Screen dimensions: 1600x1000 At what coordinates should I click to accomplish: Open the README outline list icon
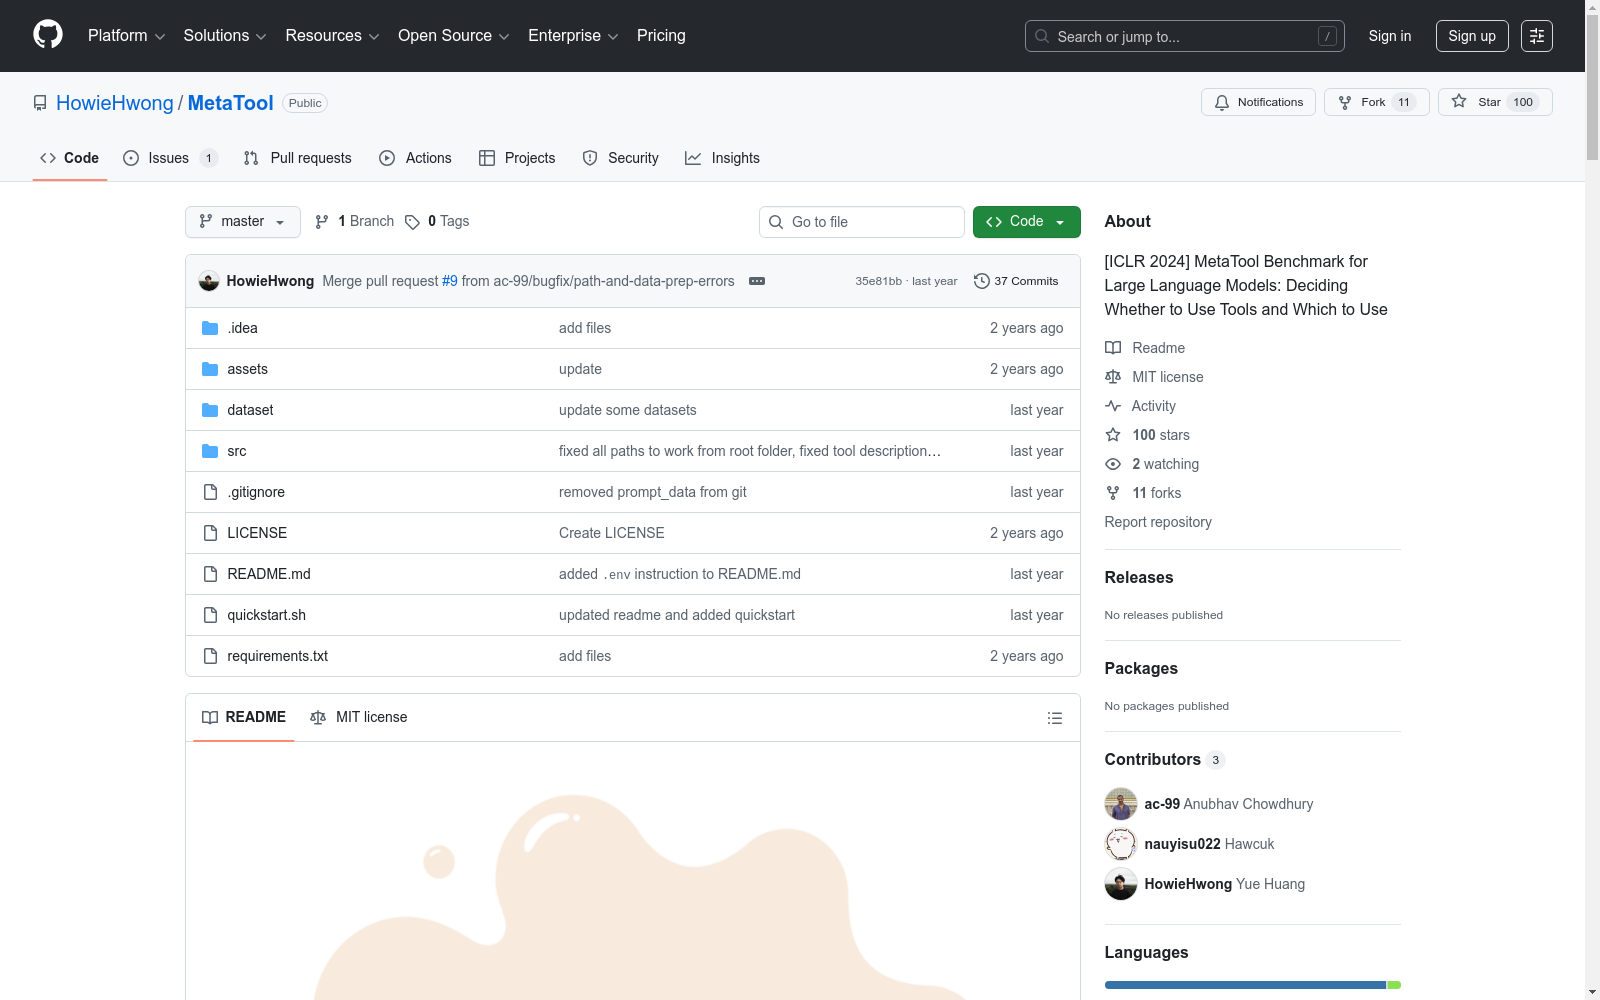1055,718
